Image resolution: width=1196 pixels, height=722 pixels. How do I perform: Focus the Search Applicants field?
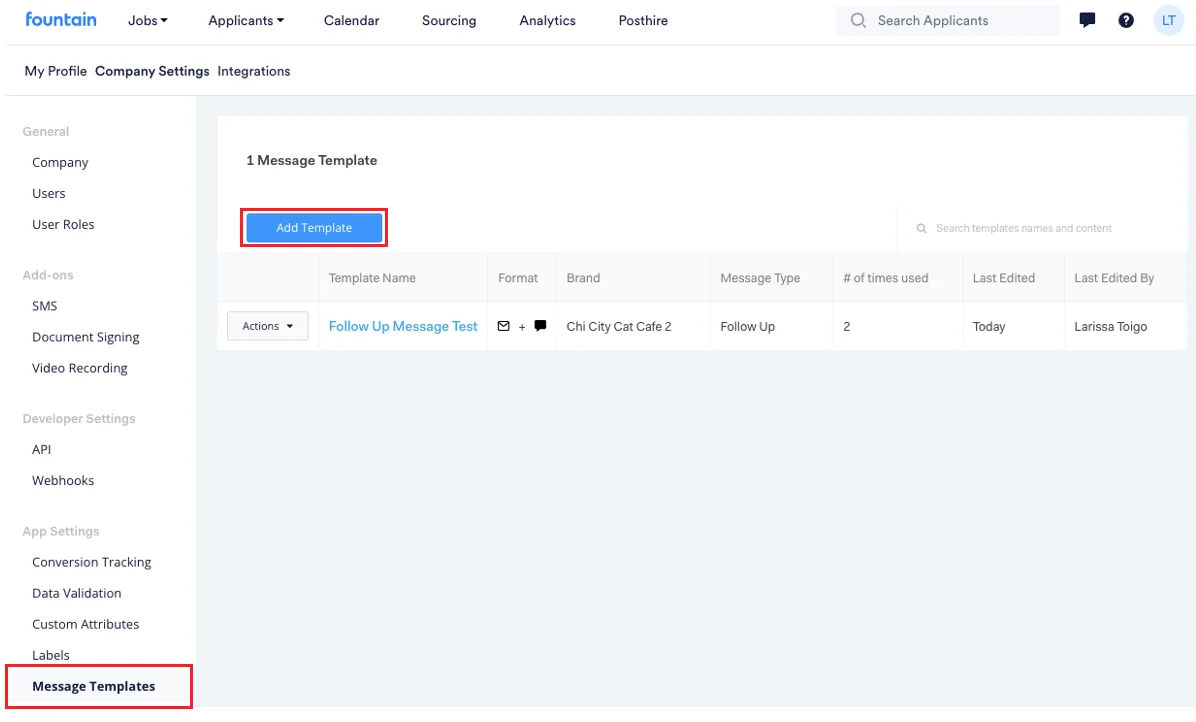tap(948, 21)
